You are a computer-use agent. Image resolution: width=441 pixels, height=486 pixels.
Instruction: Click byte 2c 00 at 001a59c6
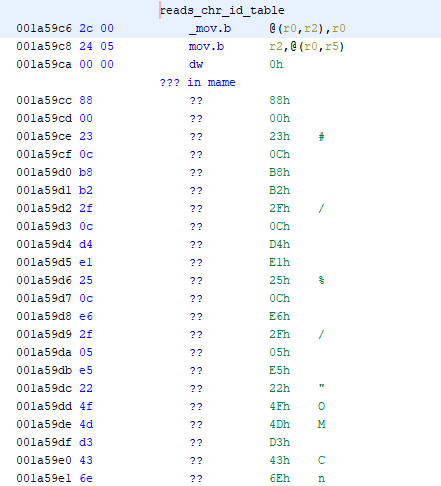point(96,29)
